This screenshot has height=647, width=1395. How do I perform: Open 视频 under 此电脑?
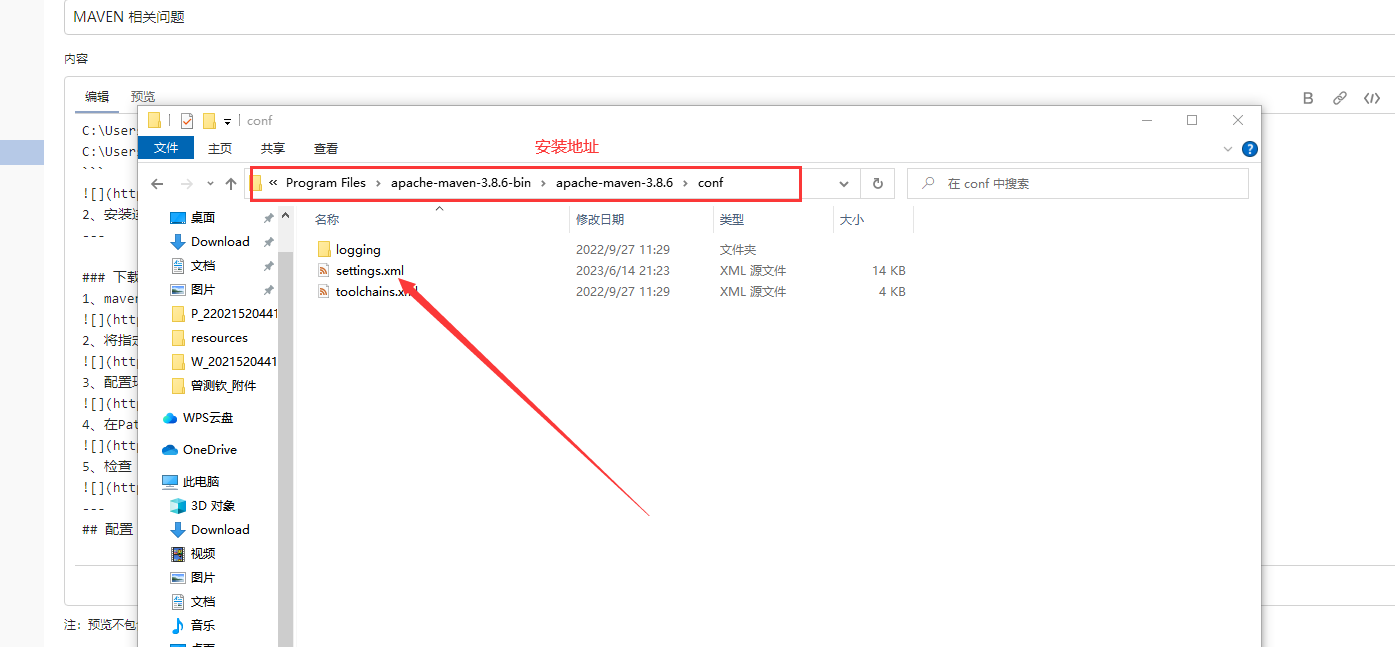[x=203, y=554]
